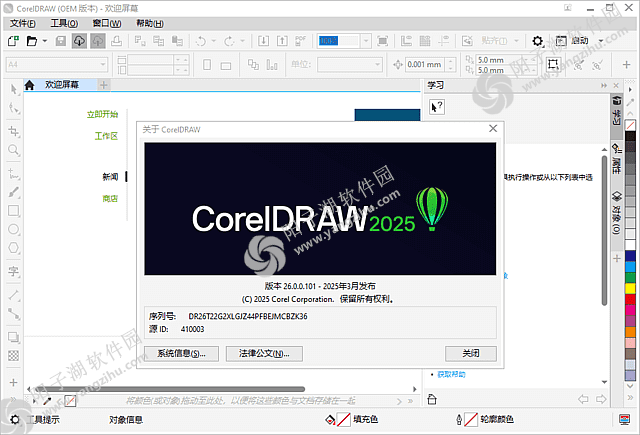Open the 属性 docker side tab

pos(616,159)
